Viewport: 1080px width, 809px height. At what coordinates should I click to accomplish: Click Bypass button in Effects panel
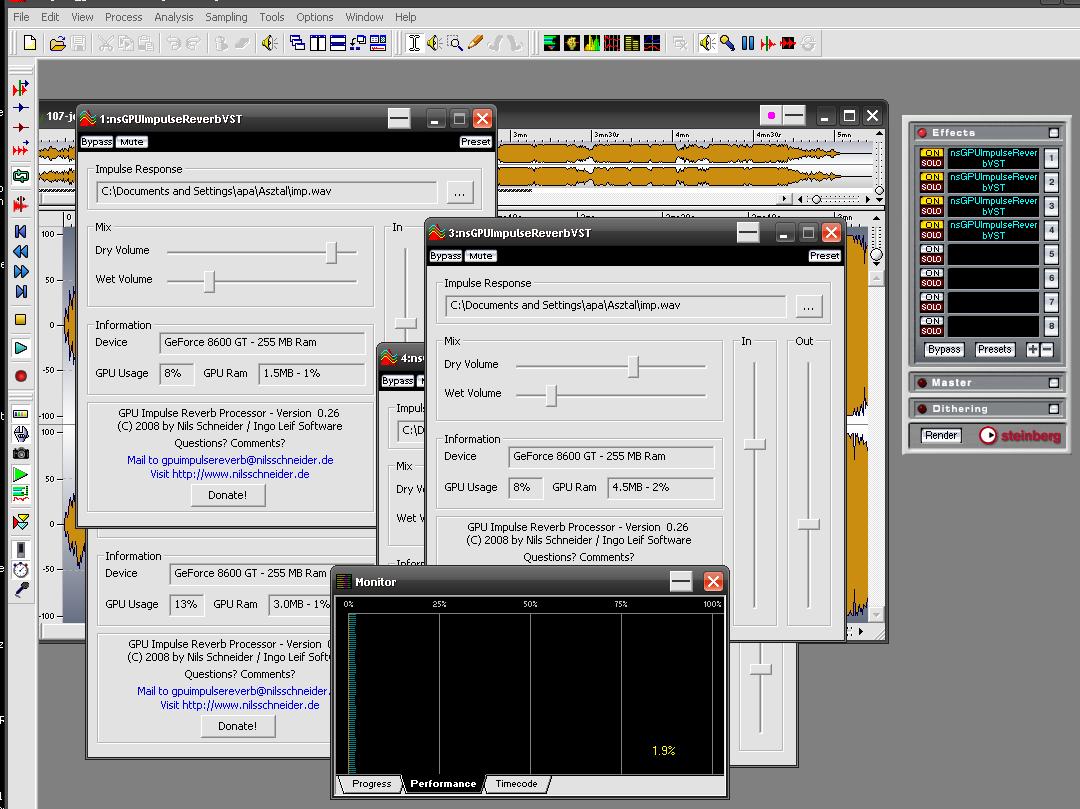point(944,349)
